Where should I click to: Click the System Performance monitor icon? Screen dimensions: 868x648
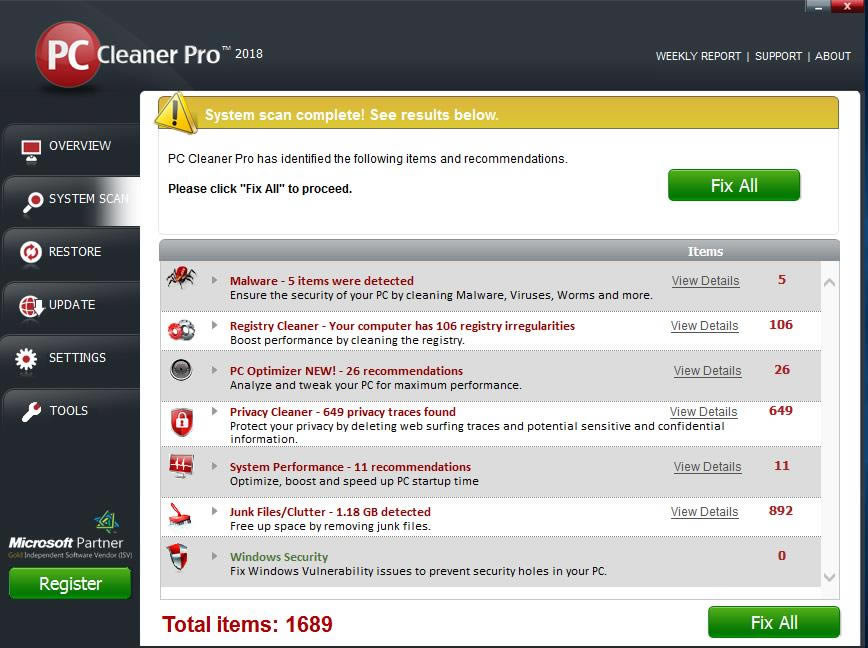tap(181, 466)
